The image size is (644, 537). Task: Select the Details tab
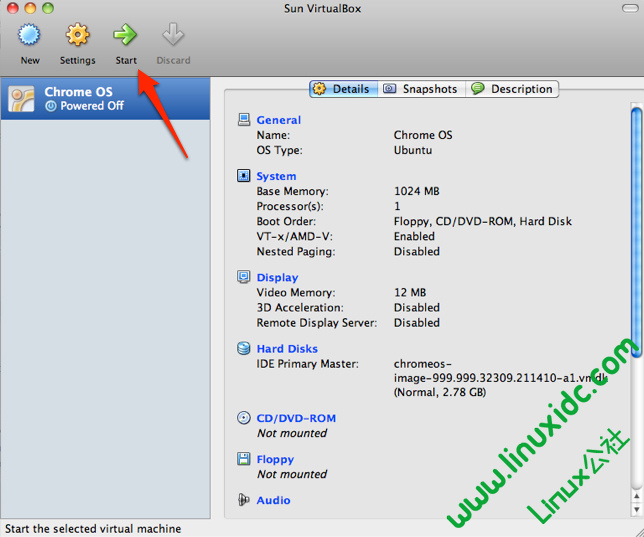[342, 89]
